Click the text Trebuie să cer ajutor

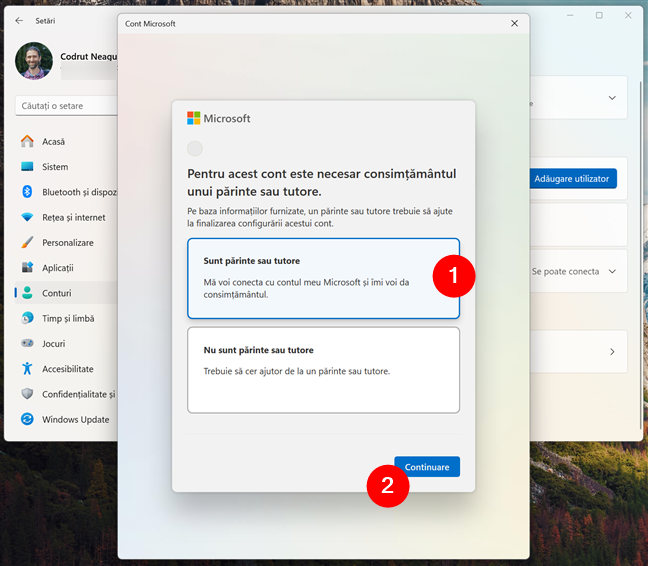[x=297, y=371]
